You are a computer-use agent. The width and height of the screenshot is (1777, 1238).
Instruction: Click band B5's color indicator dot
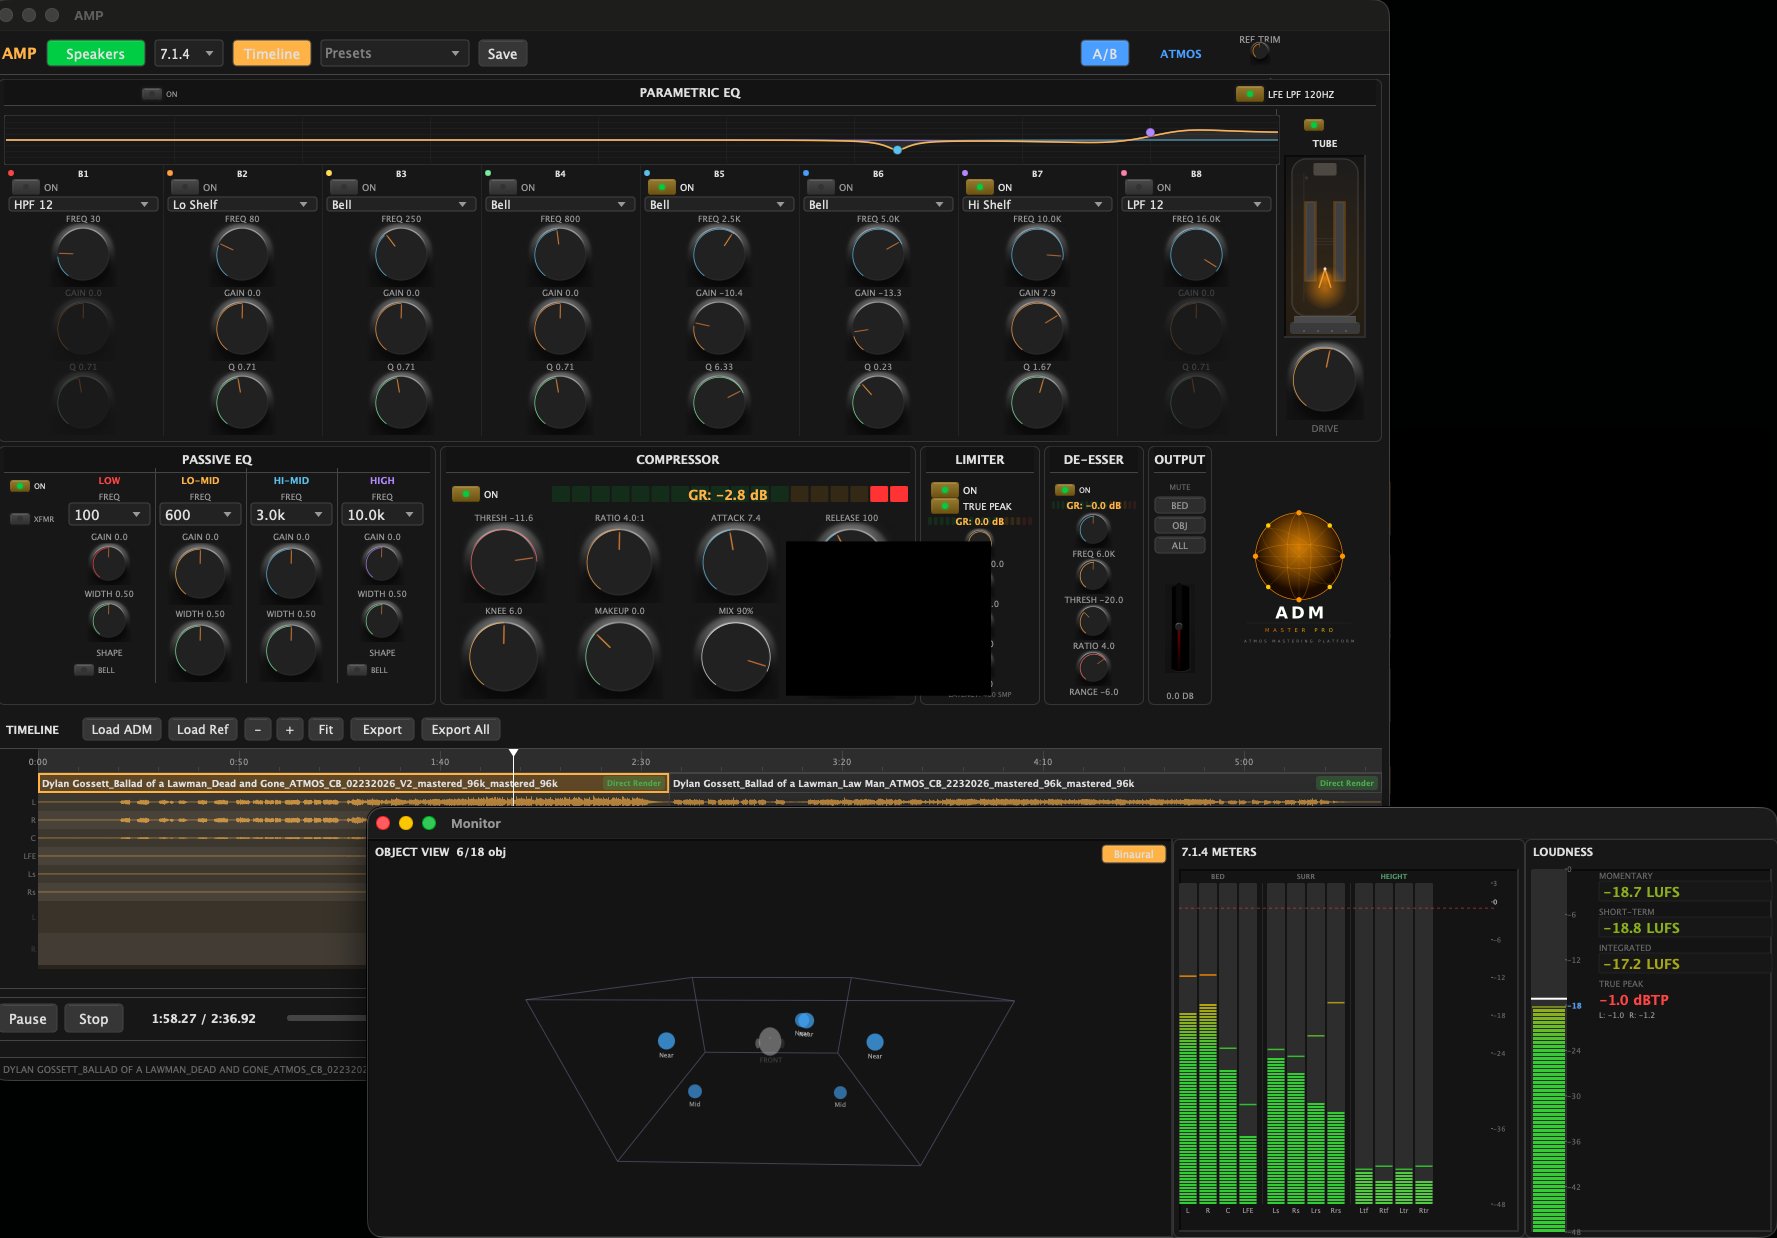[646, 173]
